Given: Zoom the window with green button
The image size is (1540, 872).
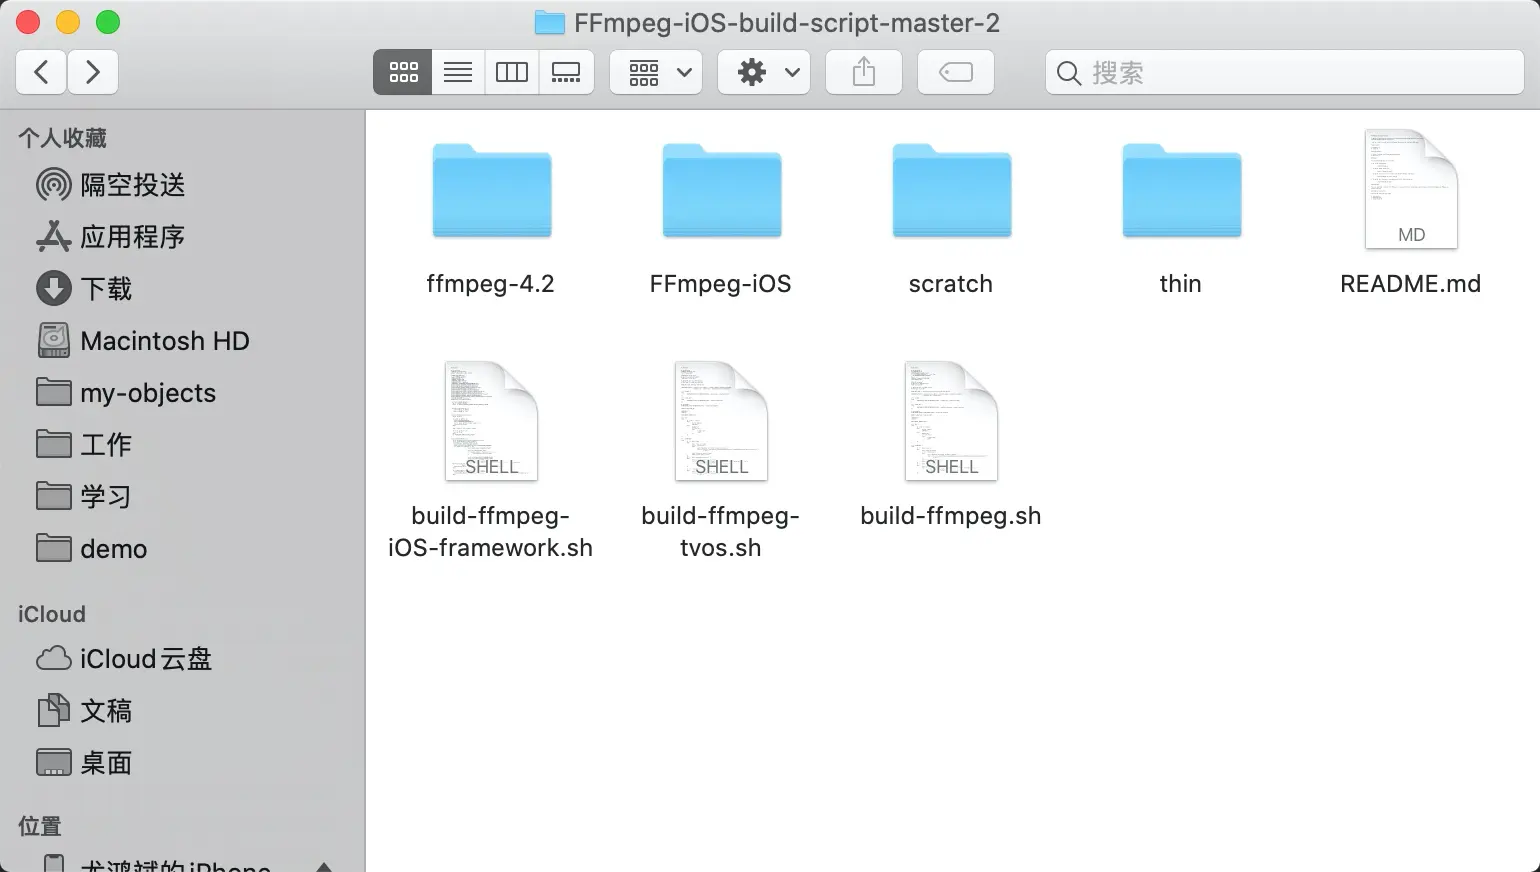Looking at the screenshot, I should 108,22.
